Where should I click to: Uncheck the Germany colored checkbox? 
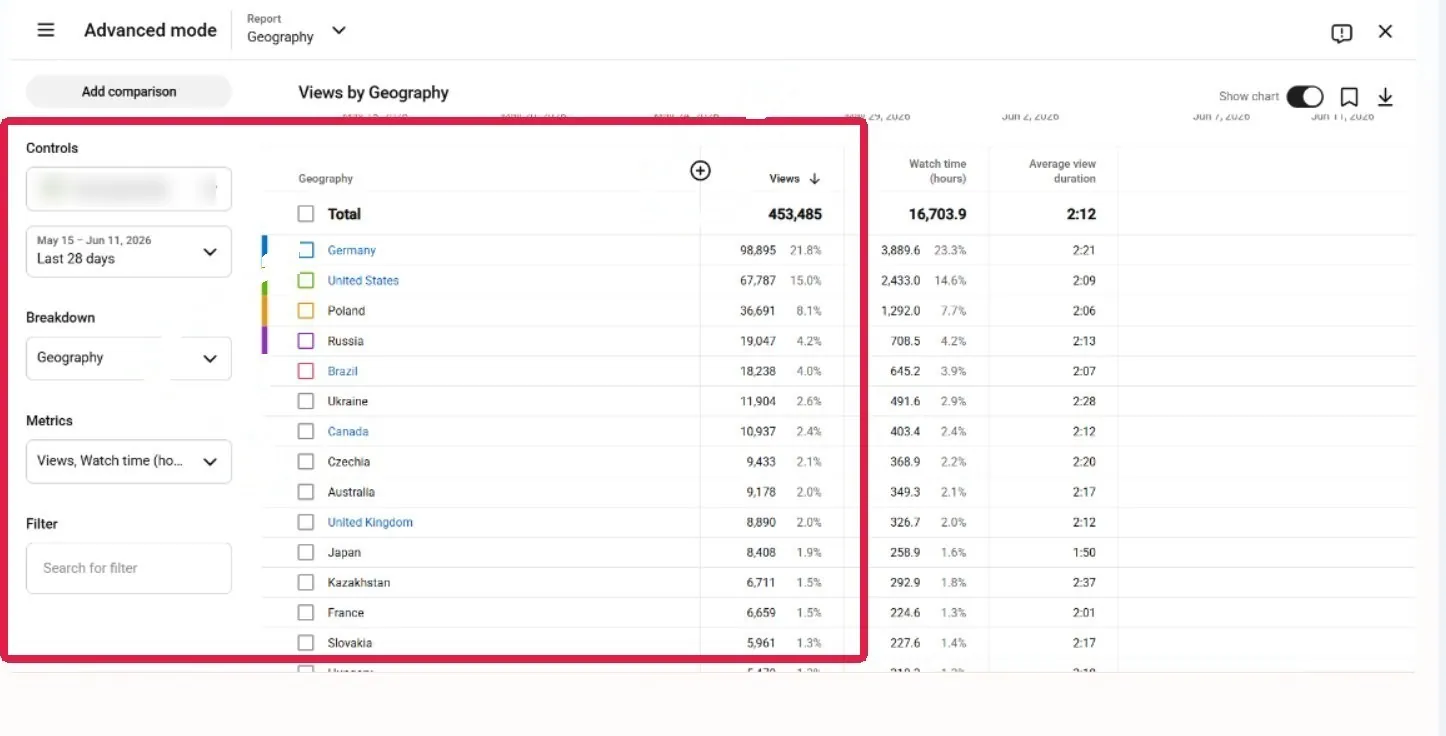(306, 250)
